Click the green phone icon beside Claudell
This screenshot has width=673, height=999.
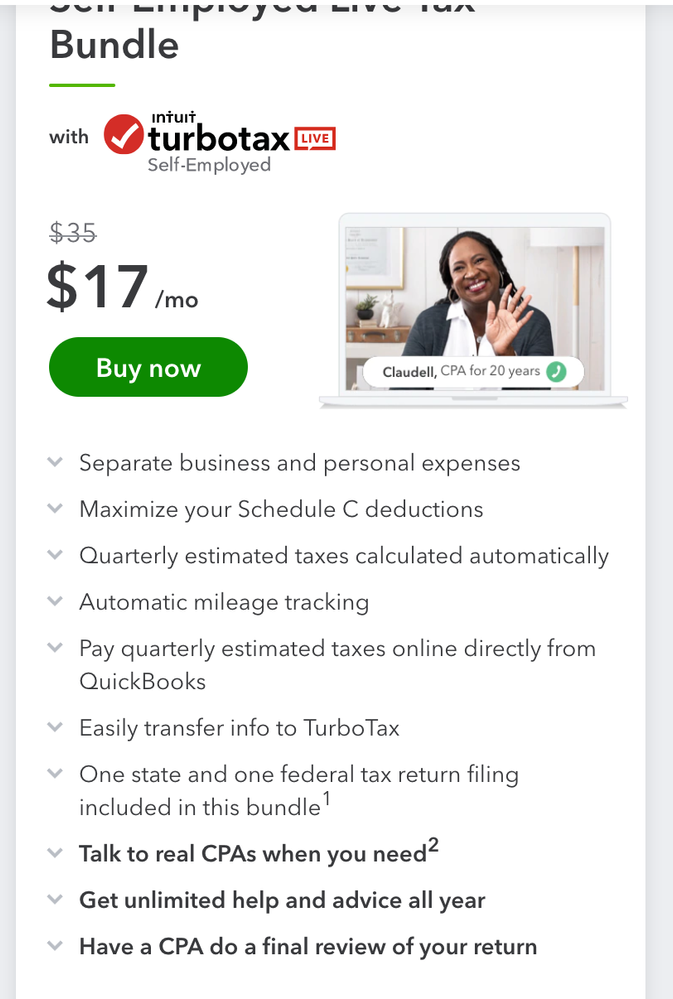tap(556, 372)
